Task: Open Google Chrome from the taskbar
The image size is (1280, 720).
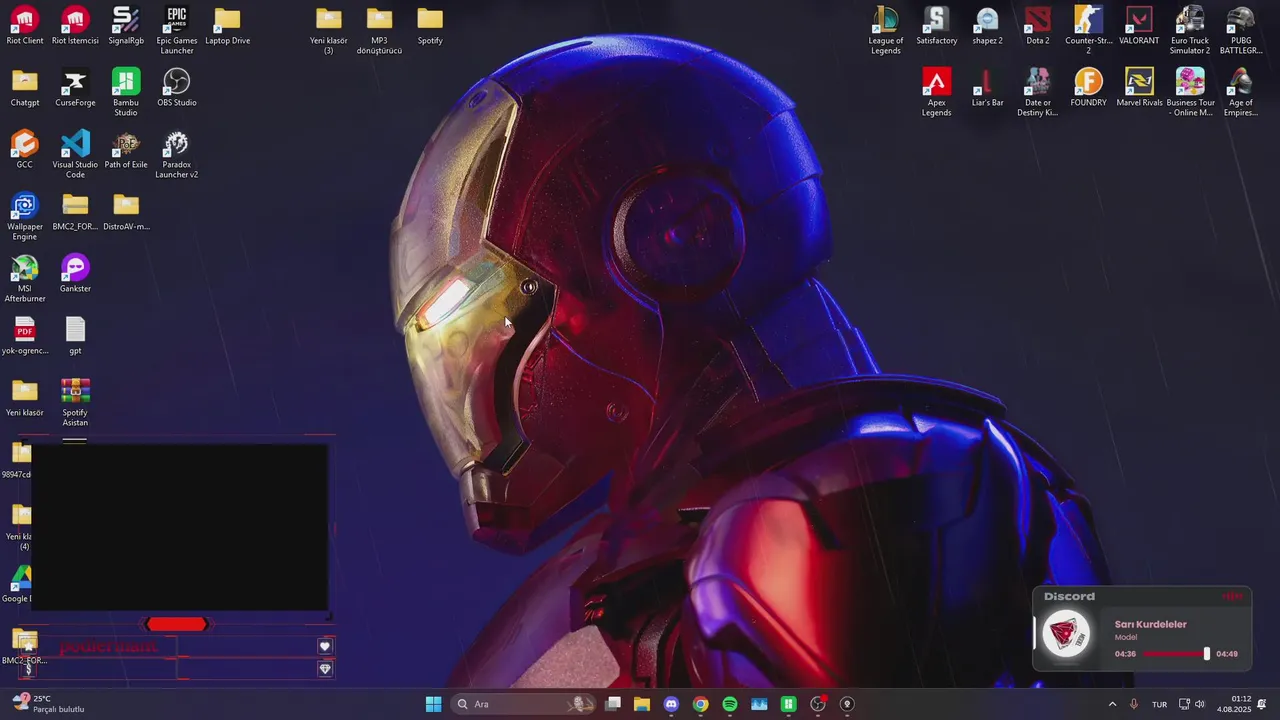Action: pyautogui.click(x=700, y=704)
